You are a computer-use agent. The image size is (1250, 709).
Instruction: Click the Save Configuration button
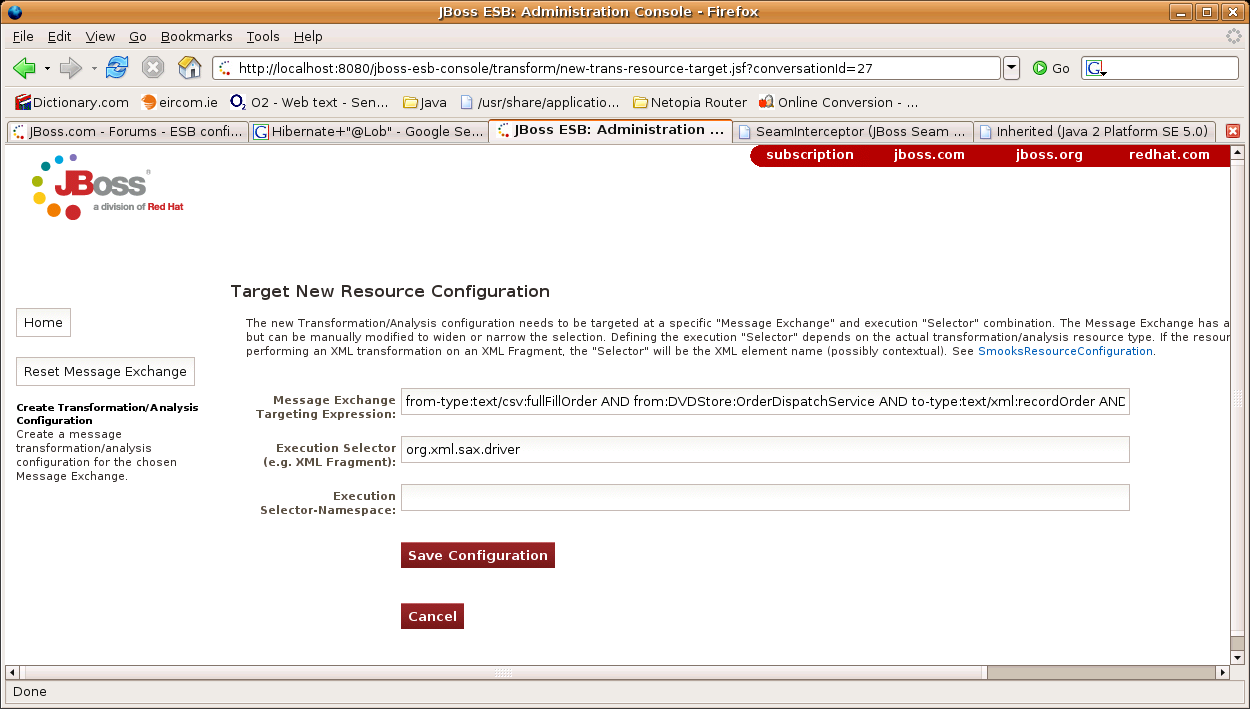[478, 555]
